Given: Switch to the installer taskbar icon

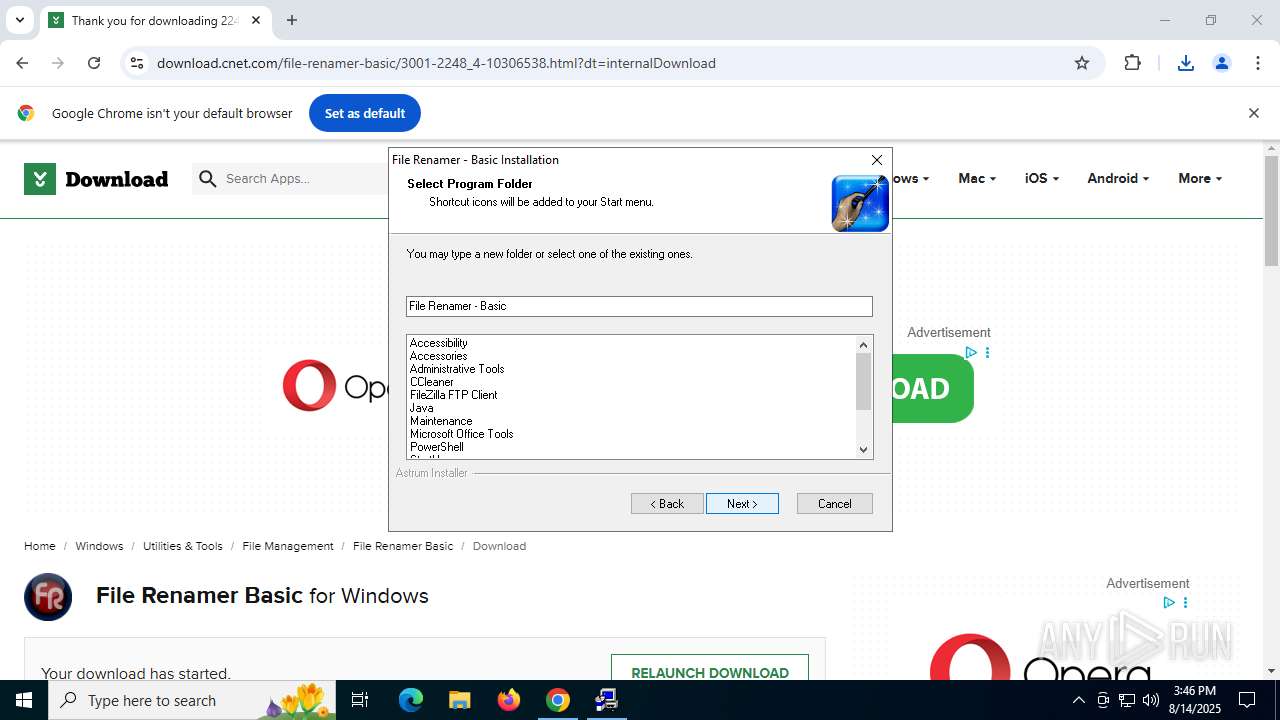Looking at the screenshot, I should click(606, 700).
